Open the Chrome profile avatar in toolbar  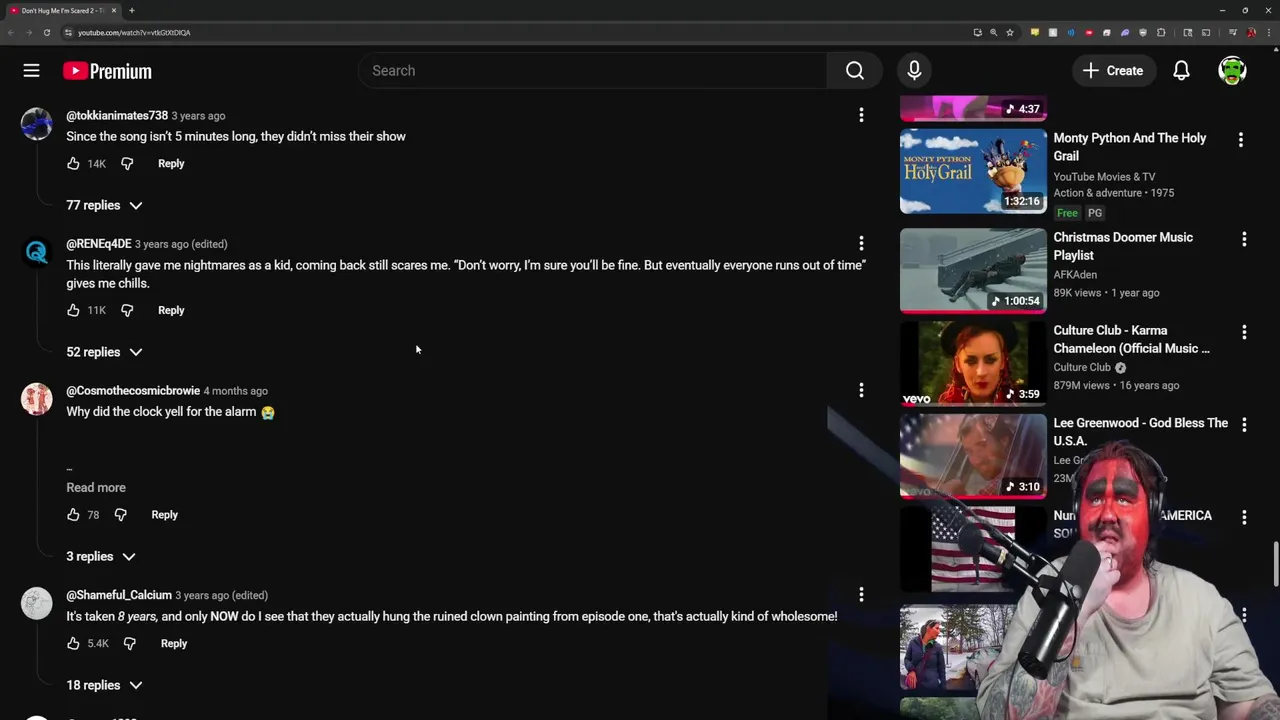(1251, 32)
